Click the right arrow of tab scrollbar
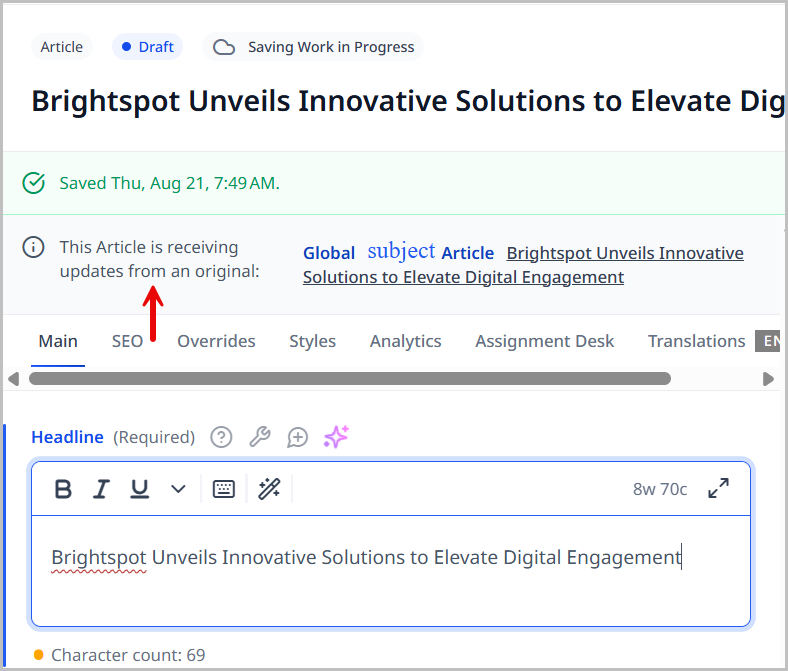 pos(768,379)
